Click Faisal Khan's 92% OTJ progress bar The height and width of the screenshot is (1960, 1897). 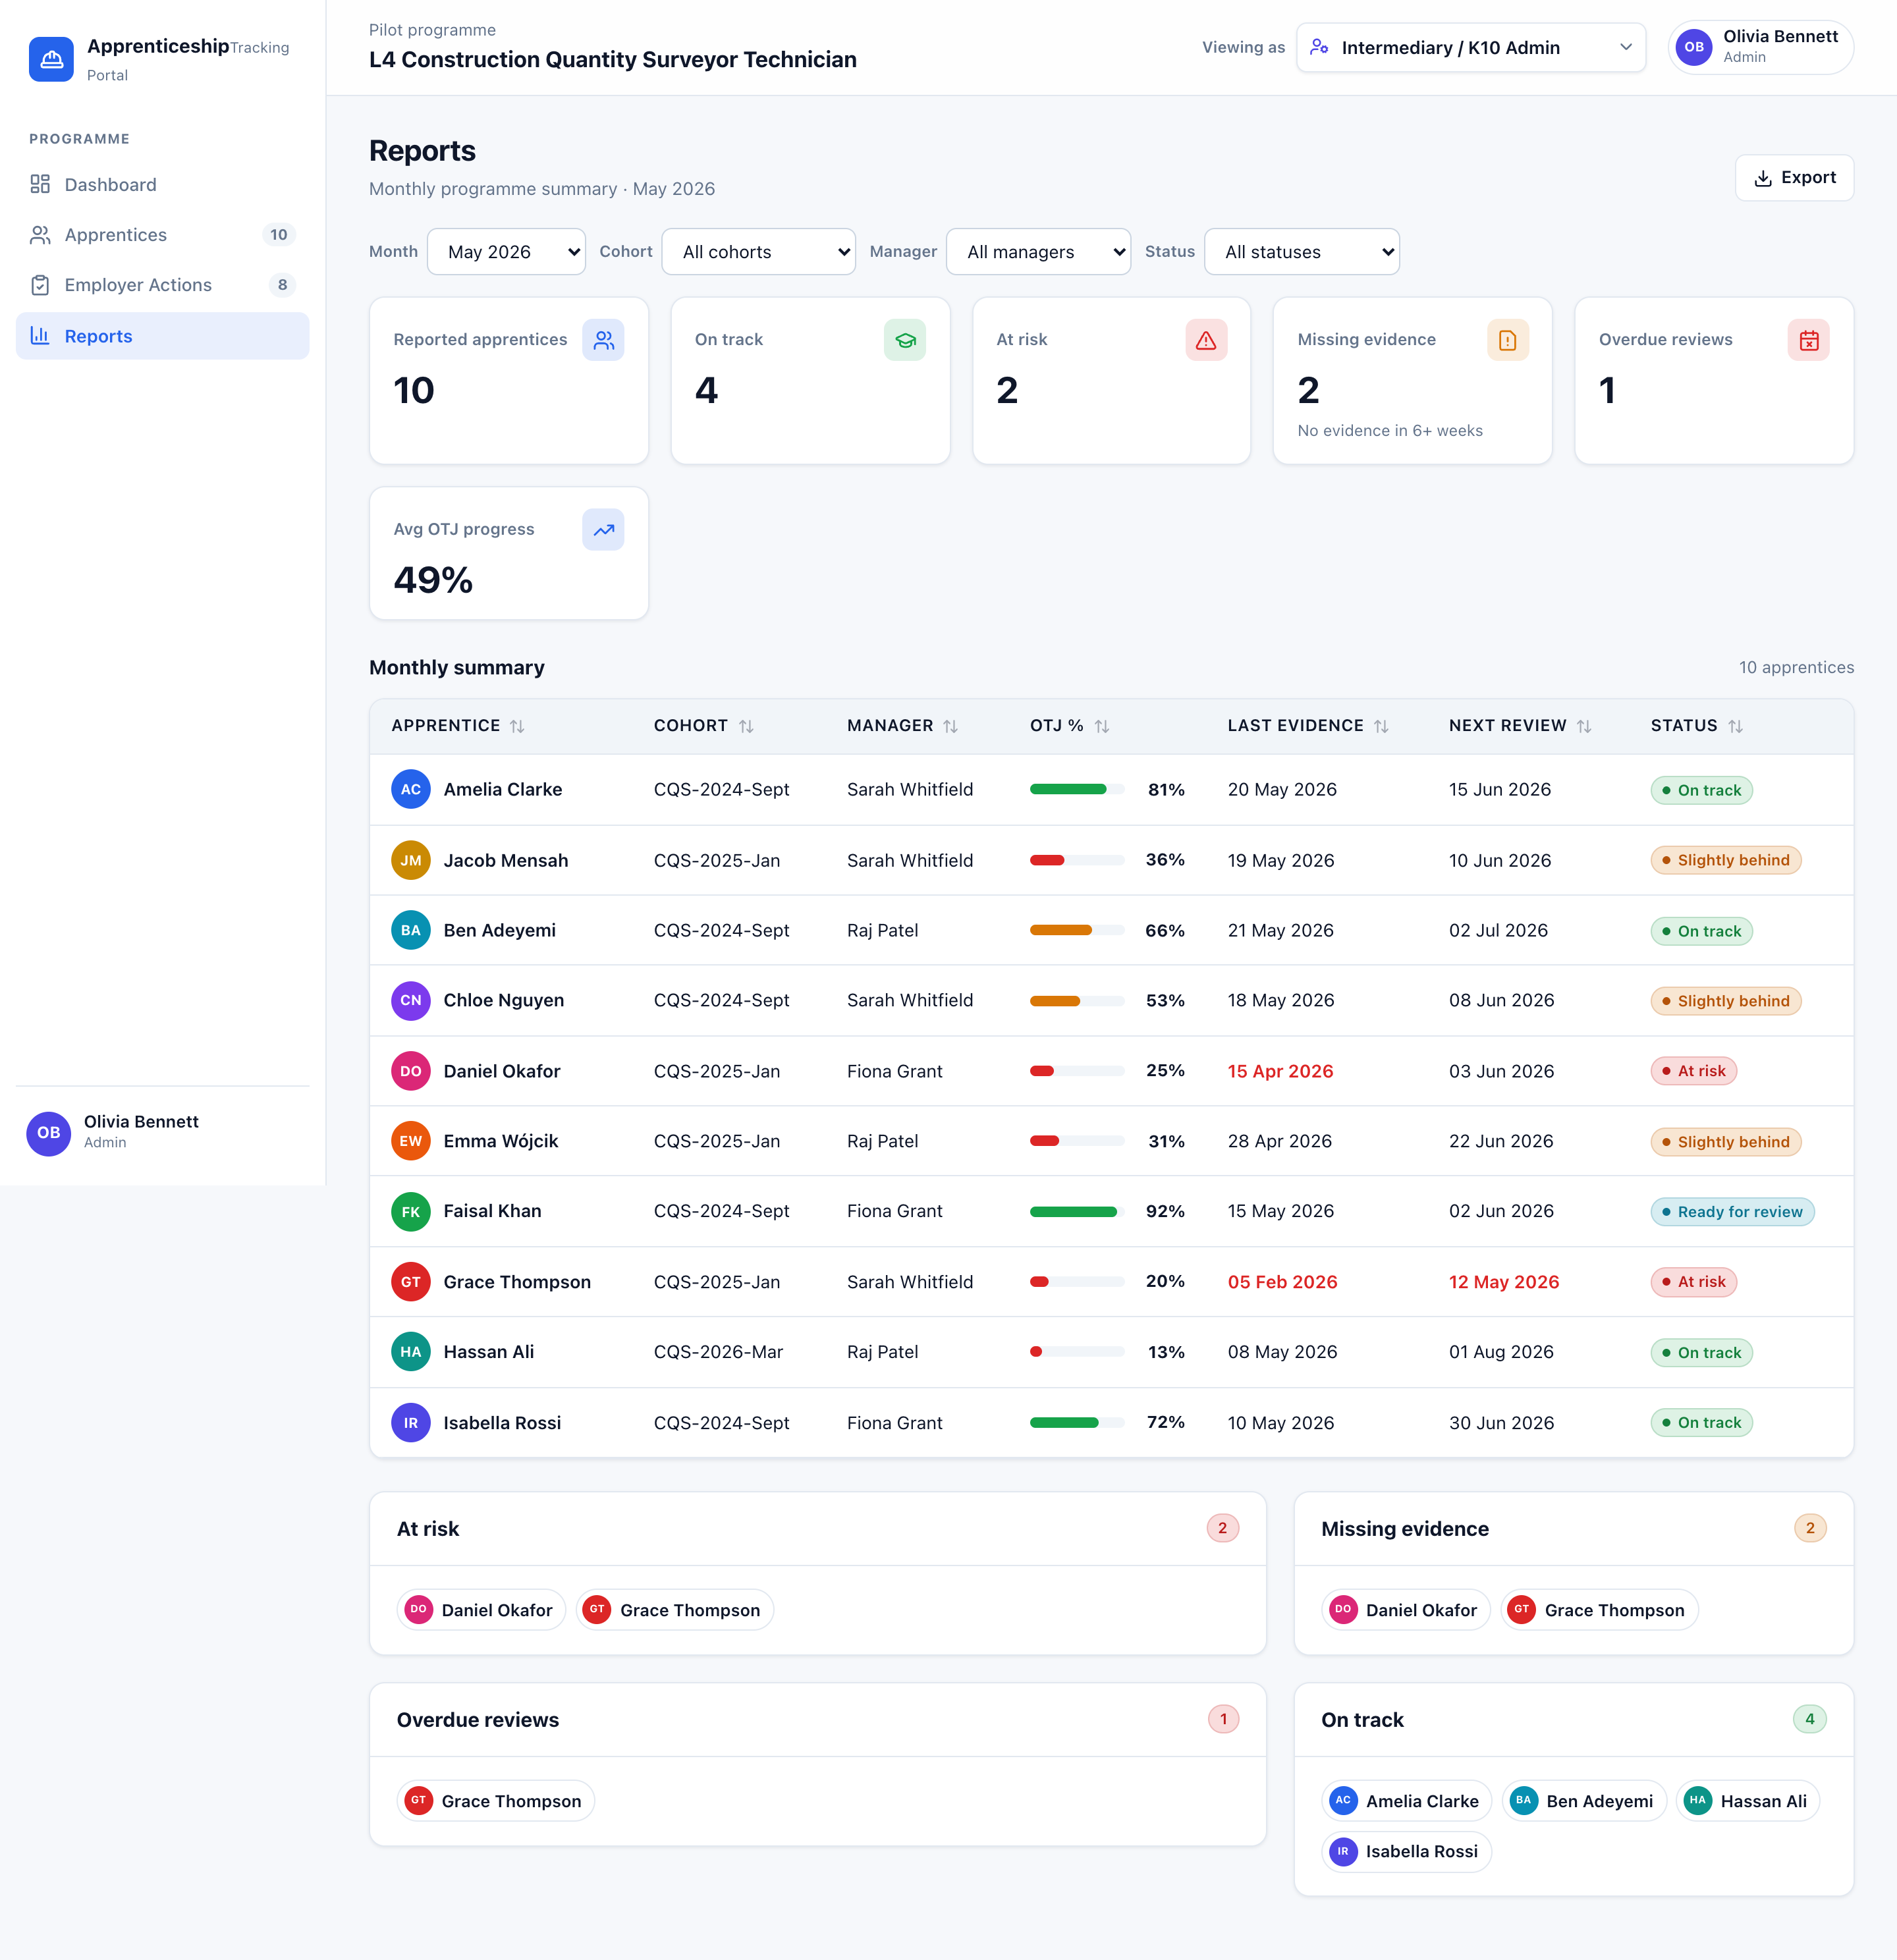point(1077,1211)
